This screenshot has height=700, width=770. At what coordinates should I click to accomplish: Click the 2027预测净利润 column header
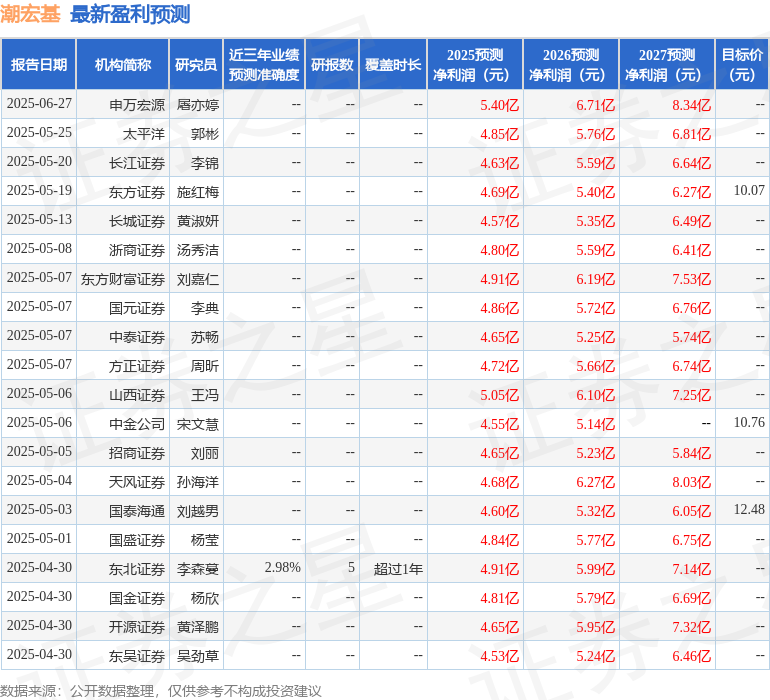click(667, 65)
